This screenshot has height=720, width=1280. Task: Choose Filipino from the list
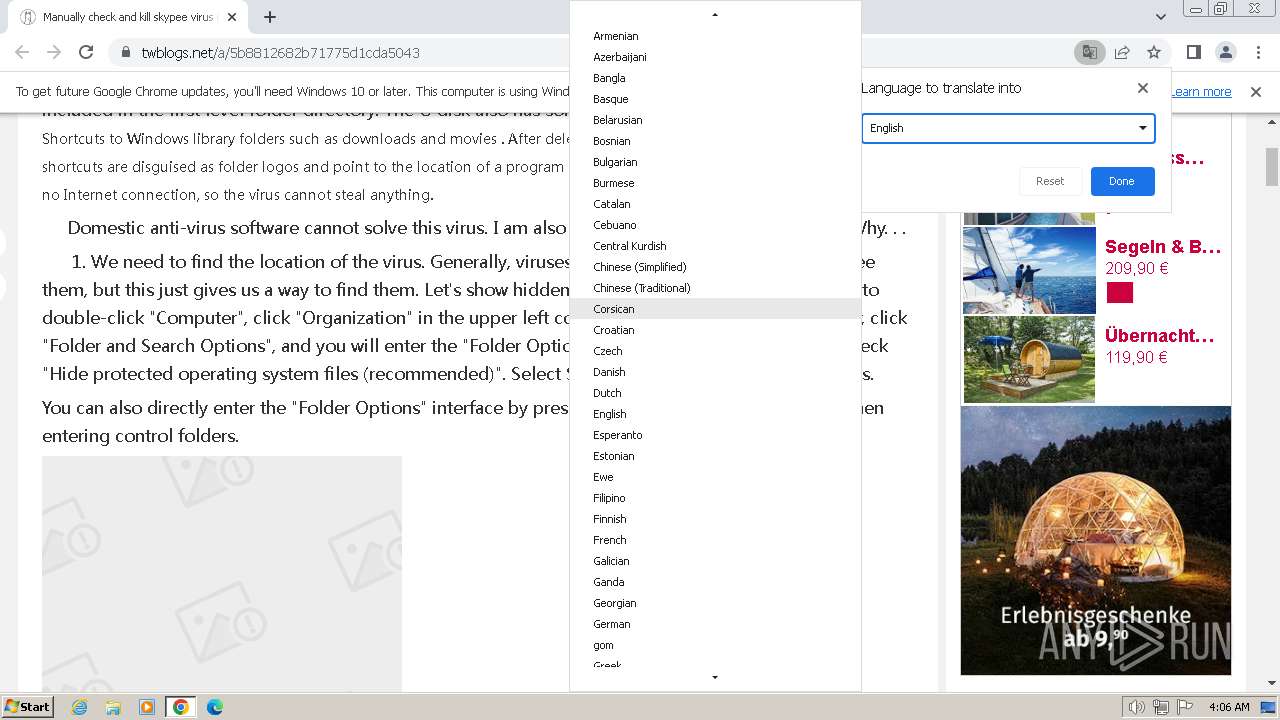715,498
